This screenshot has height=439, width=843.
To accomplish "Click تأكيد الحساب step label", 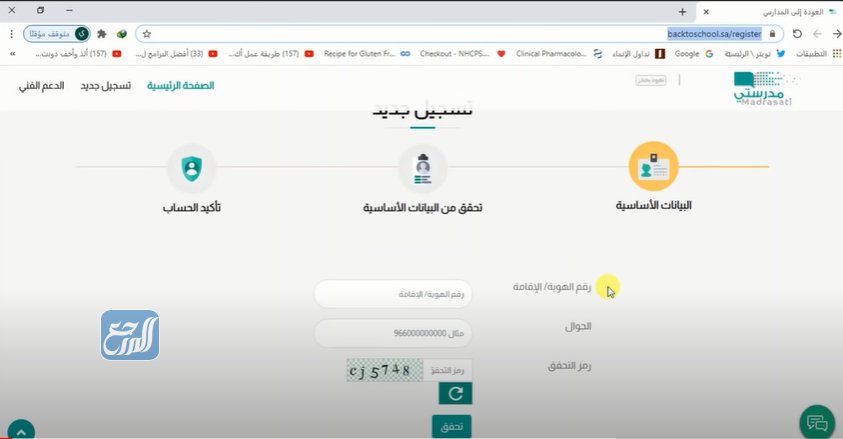I will pyautogui.click(x=192, y=207).
